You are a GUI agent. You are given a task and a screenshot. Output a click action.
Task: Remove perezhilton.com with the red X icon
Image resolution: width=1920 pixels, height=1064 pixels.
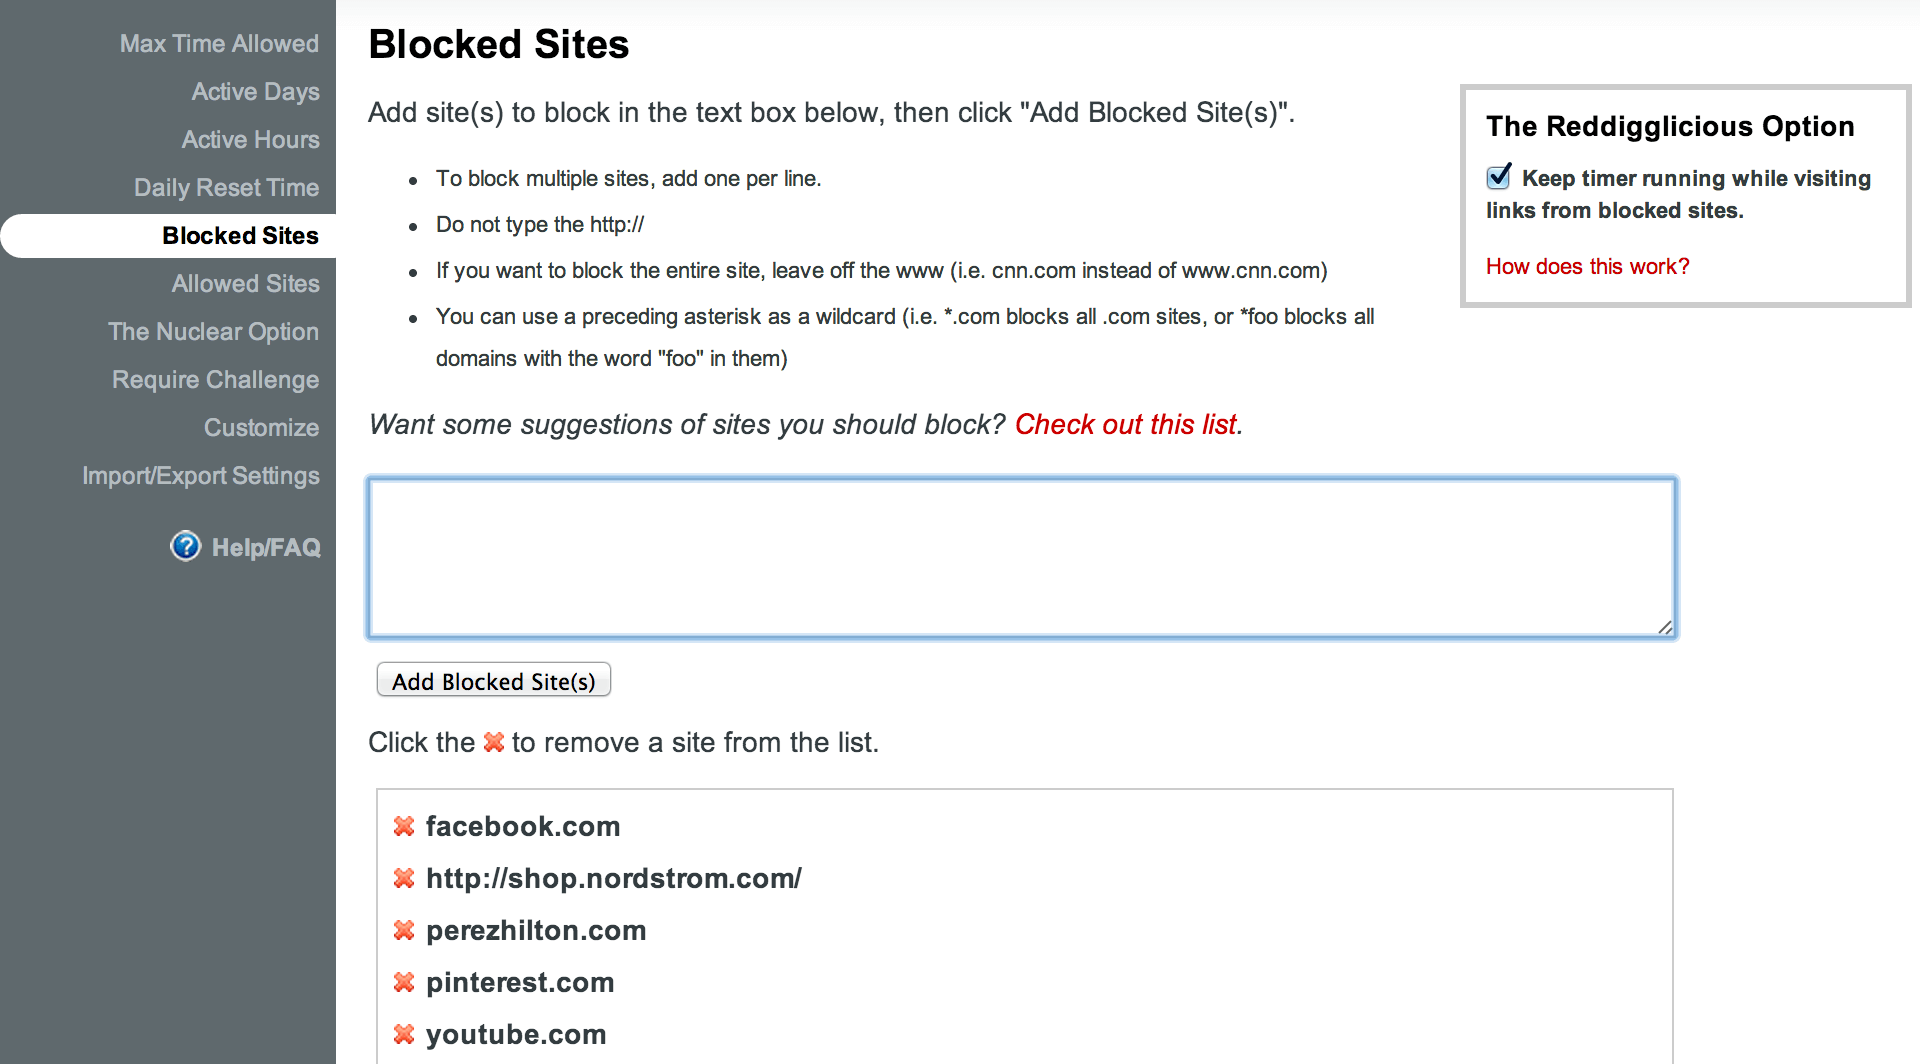pyautogui.click(x=404, y=930)
